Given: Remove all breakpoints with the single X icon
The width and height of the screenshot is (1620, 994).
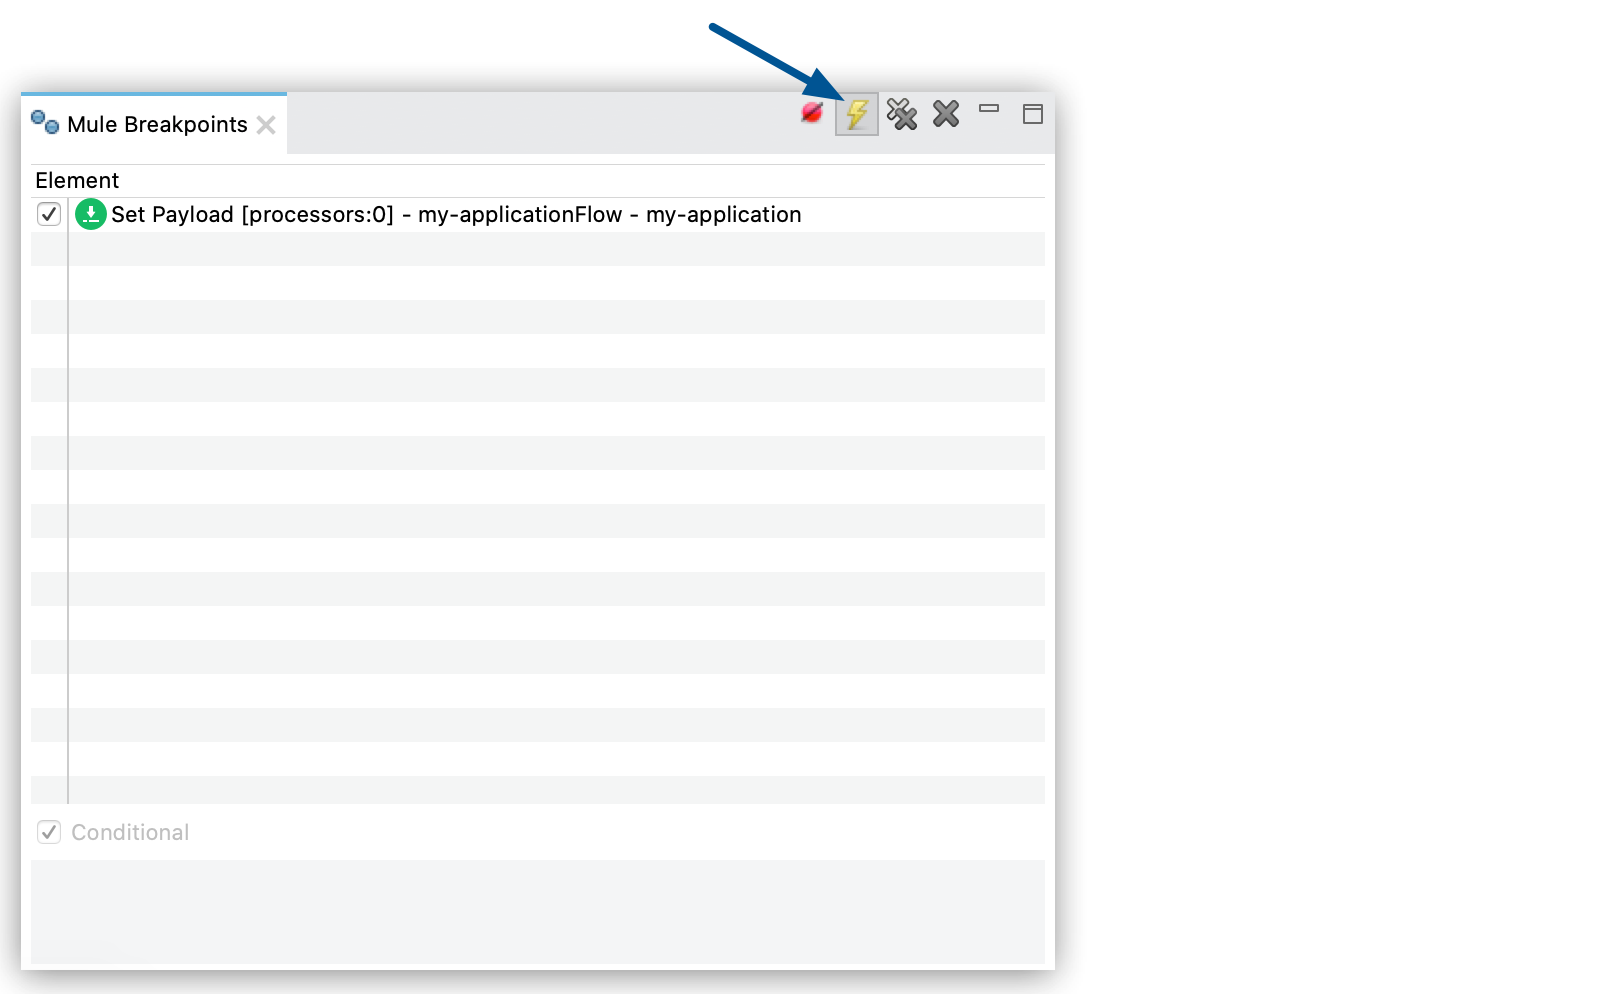Looking at the screenshot, I should pyautogui.click(x=945, y=115).
